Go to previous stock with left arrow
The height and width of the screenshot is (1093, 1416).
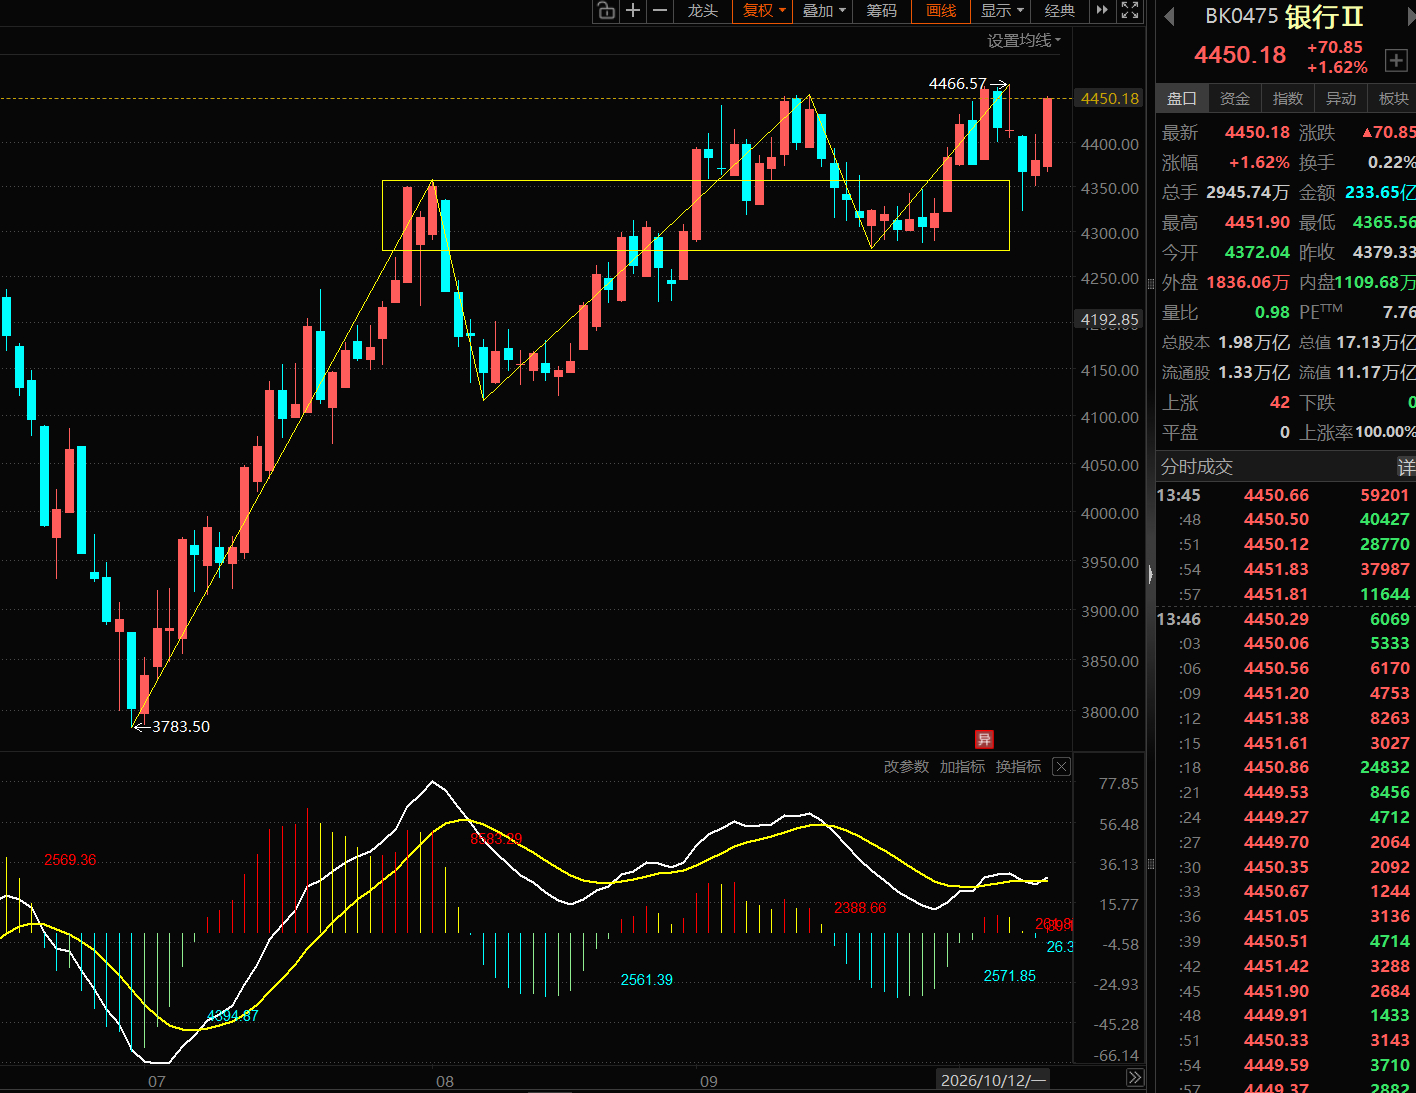[1169, 16]
